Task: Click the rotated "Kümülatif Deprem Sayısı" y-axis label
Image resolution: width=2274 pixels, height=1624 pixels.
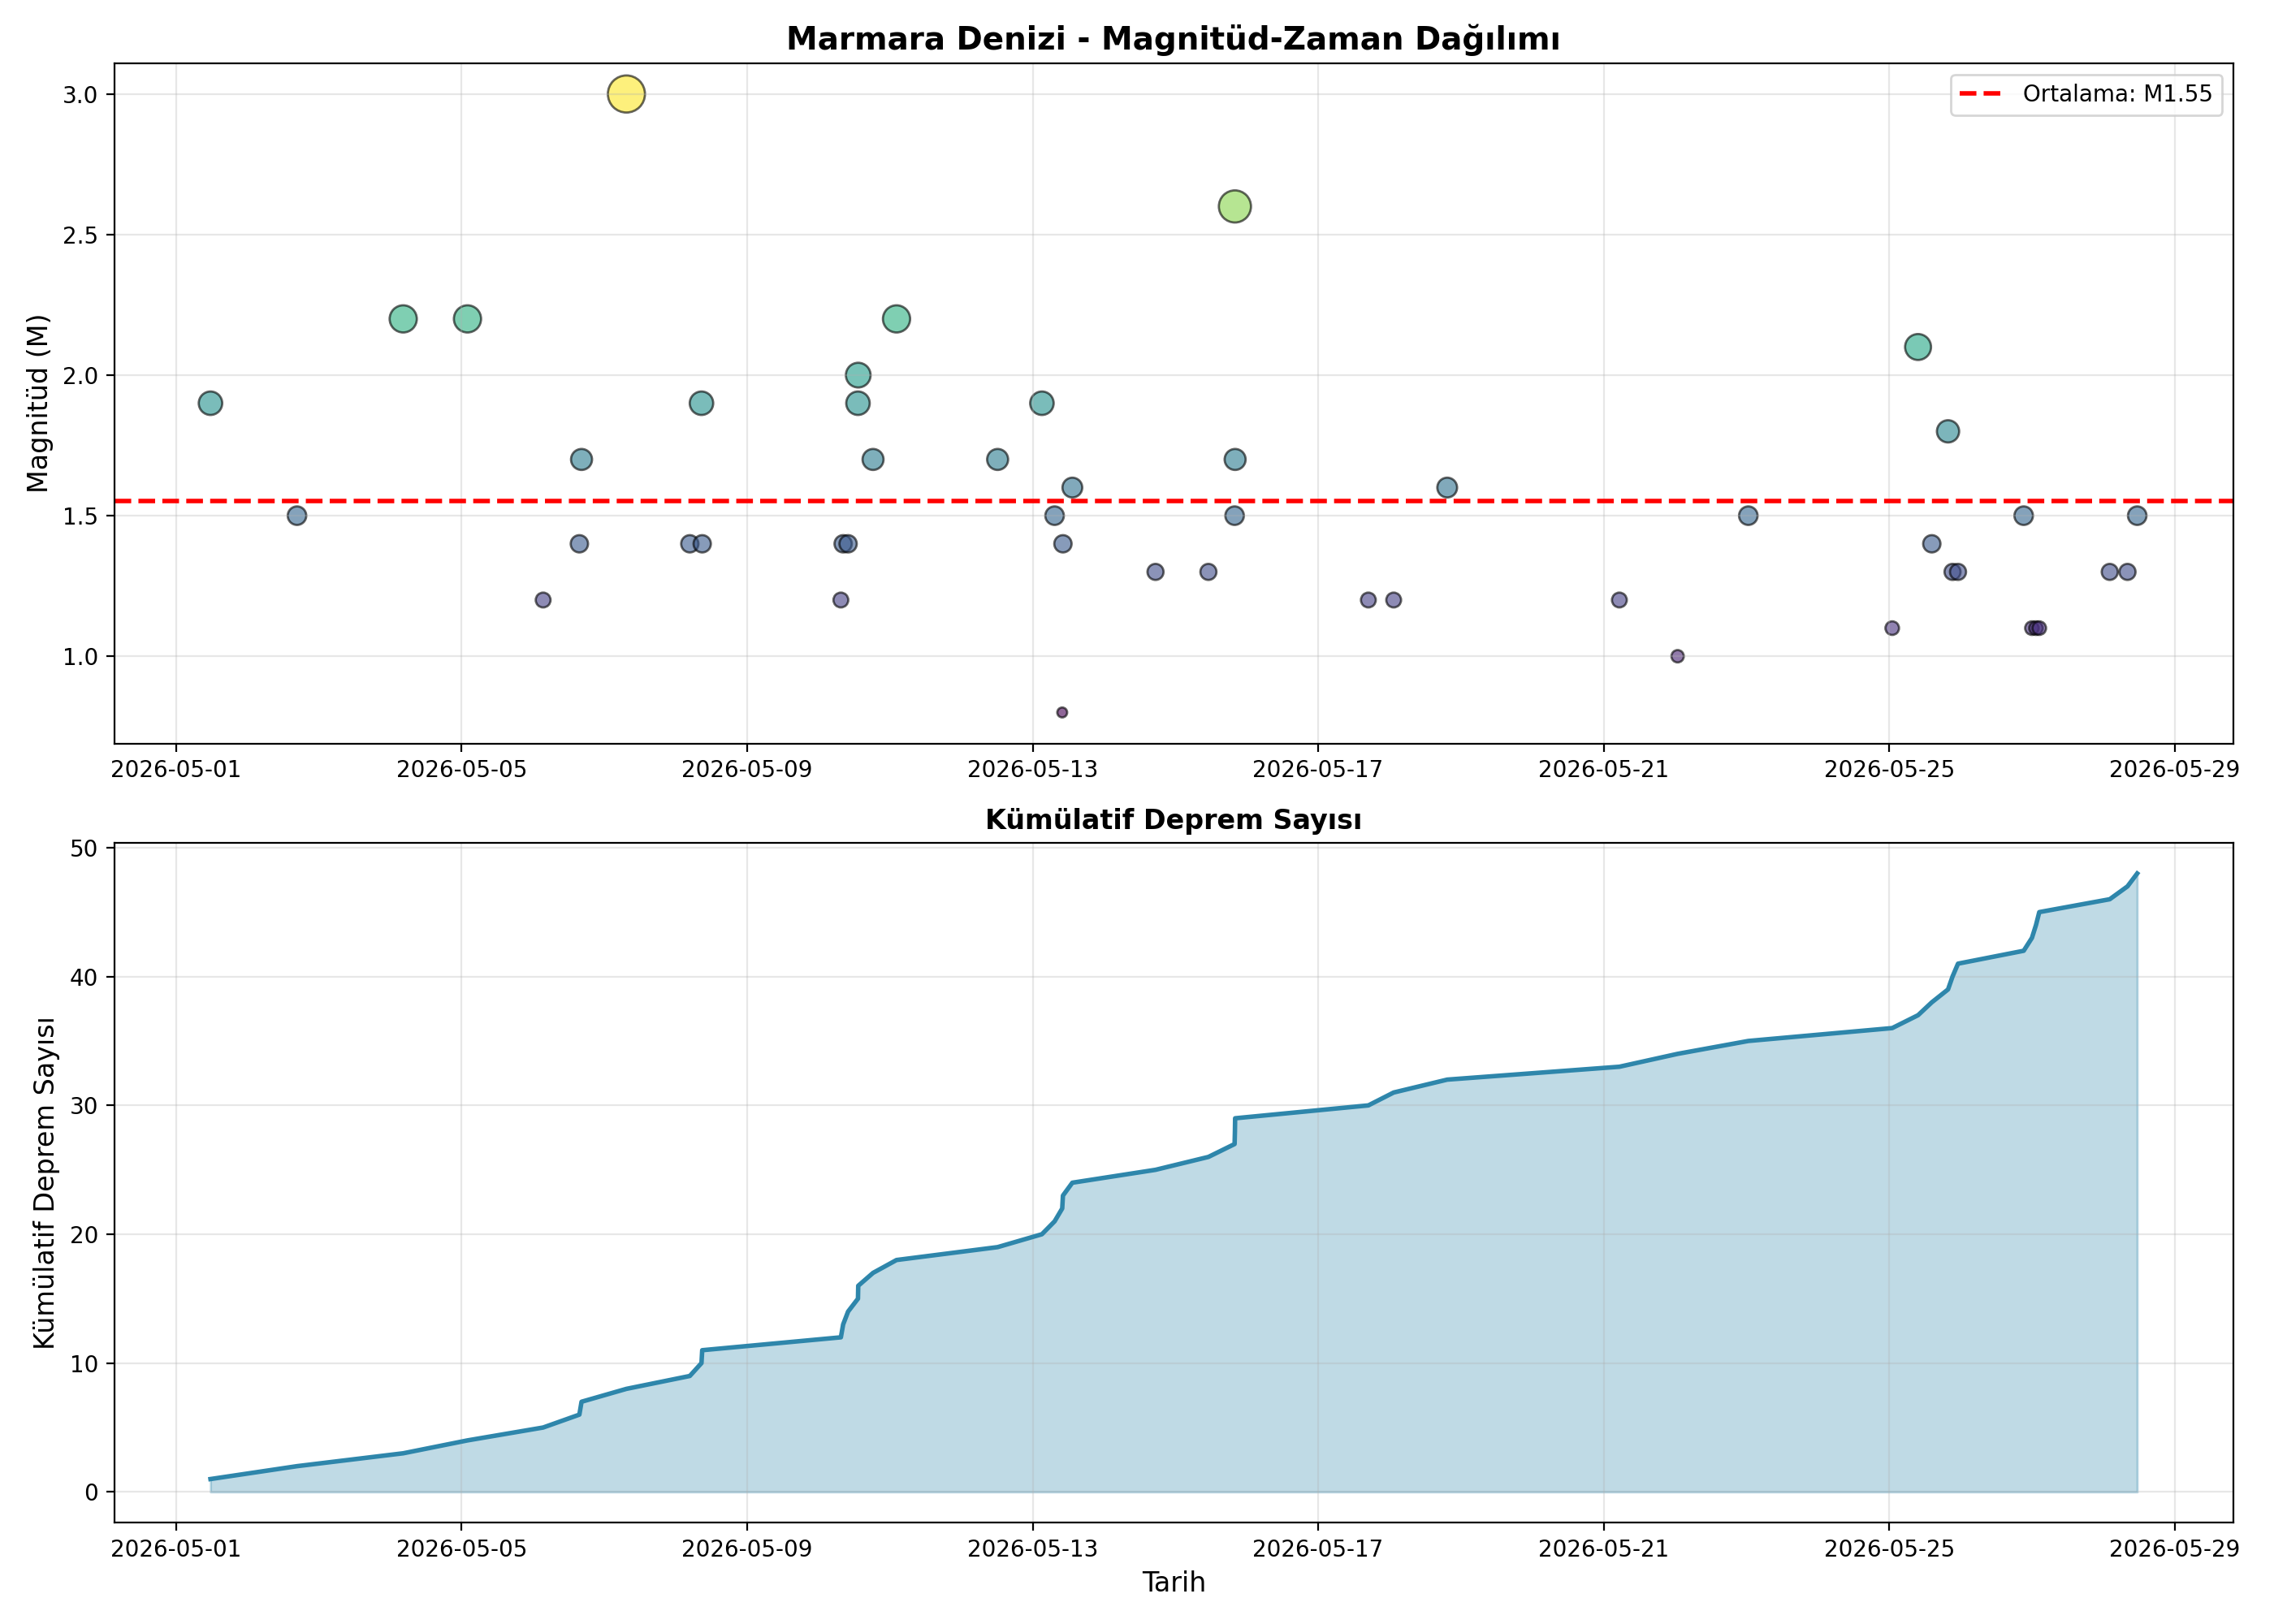Action: click(43, 1182)
